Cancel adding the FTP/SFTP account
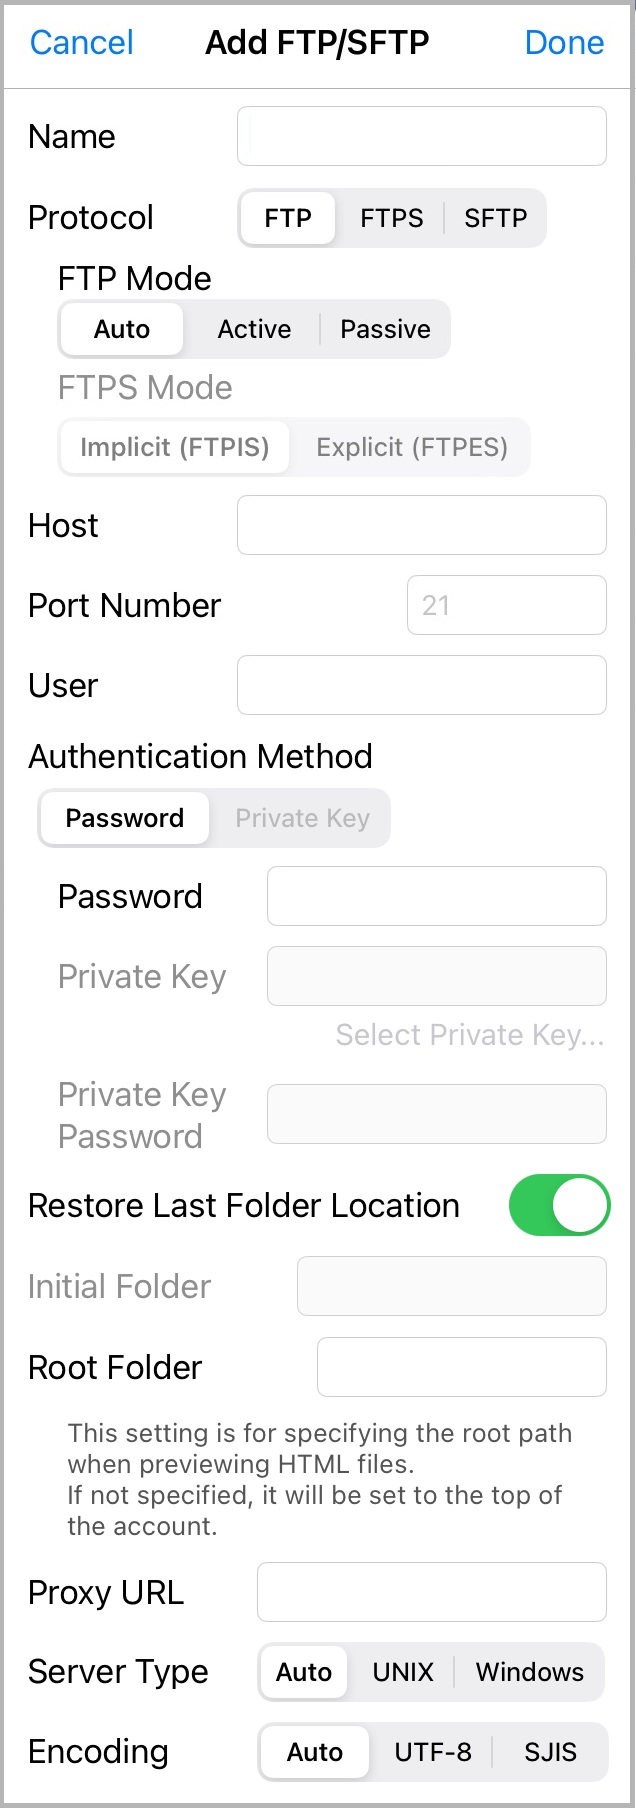The image size is (636, 1808). (80, 42)
